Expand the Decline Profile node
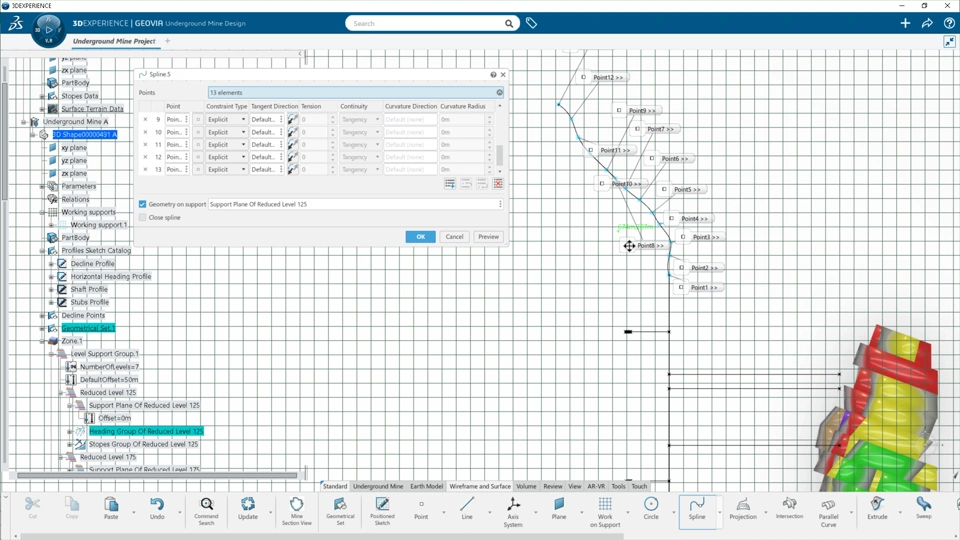The width and height of the screenshot is (960, 540). 51,264
